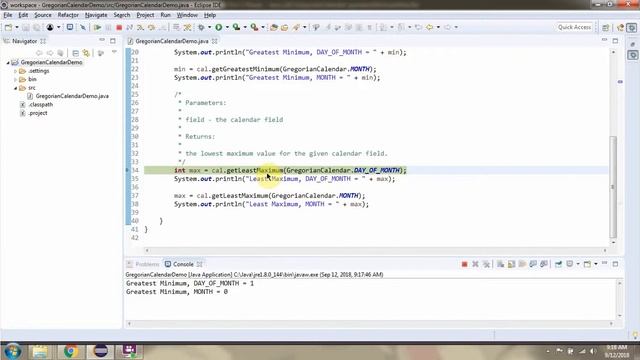Click the Skip All Breakpoints icon
The image size is (640, 360).
[83, 27]
